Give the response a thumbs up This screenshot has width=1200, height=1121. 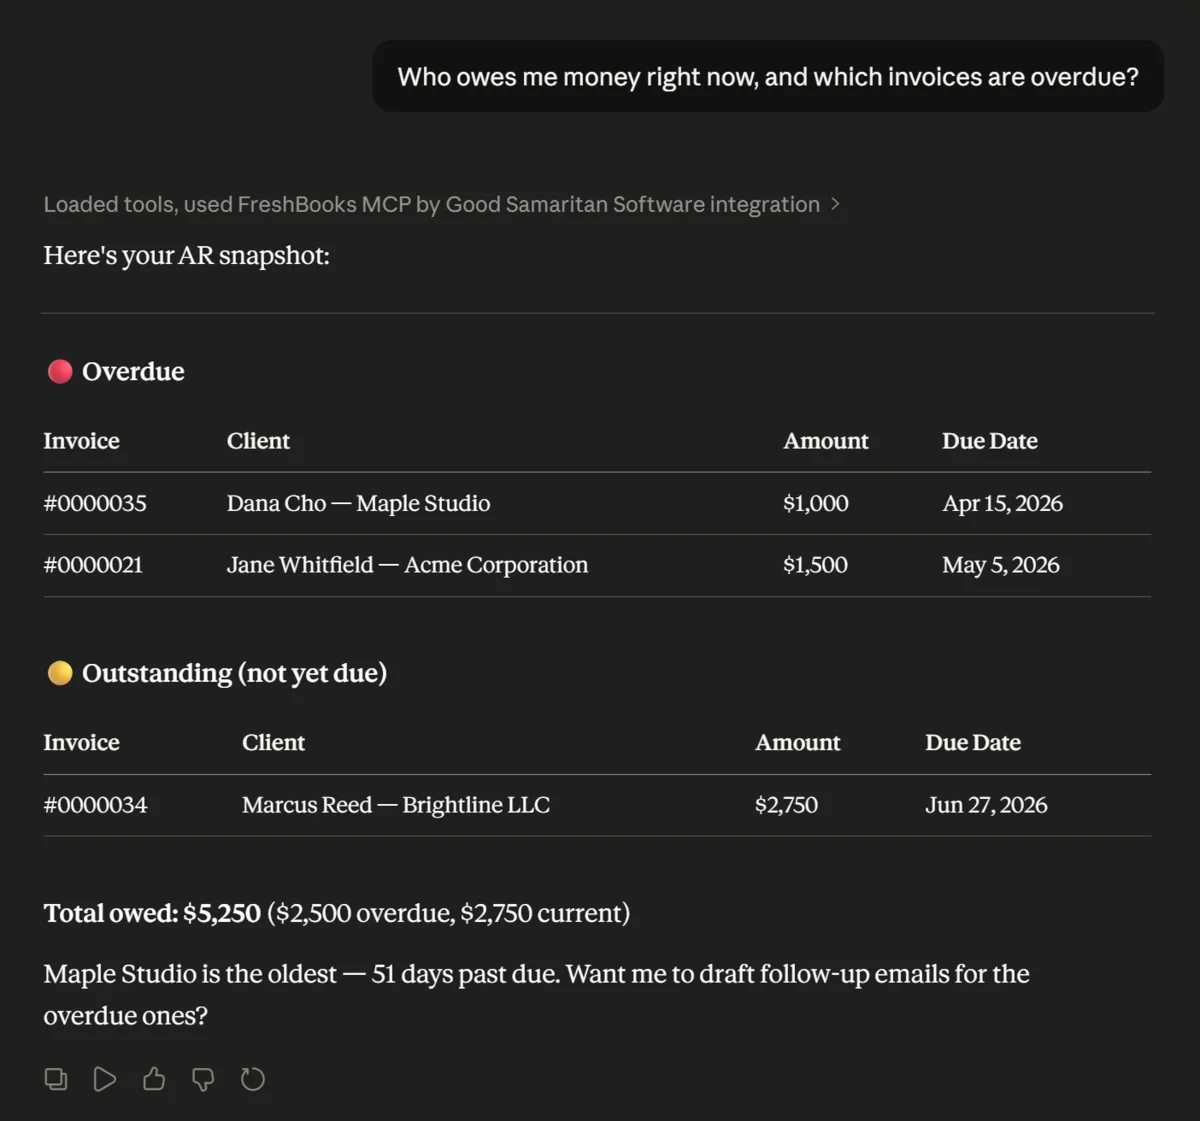(154, 1079)
